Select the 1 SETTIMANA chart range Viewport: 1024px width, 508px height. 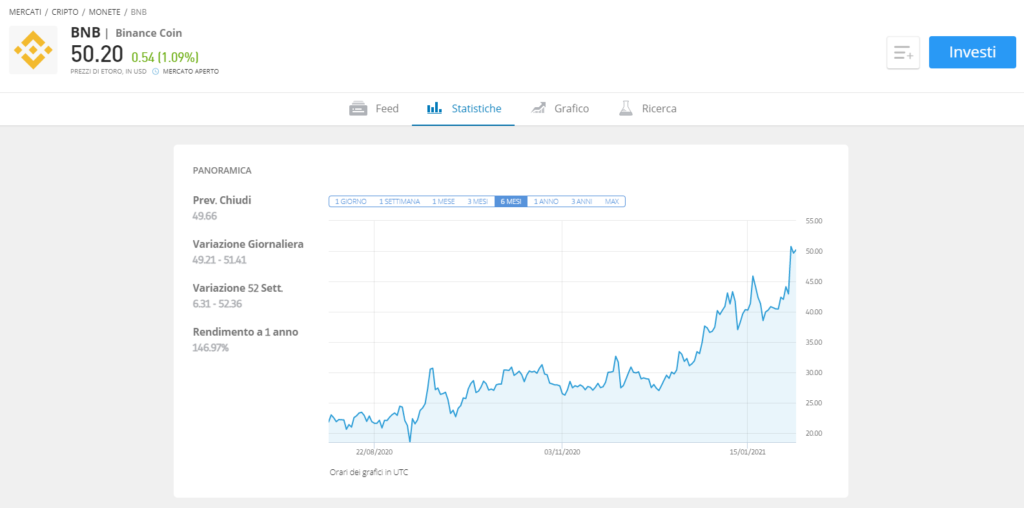pos(399,202)
